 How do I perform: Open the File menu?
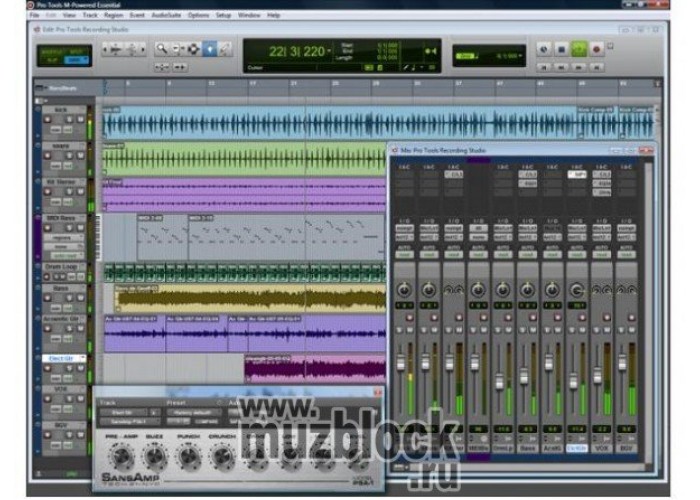(34, 15)
